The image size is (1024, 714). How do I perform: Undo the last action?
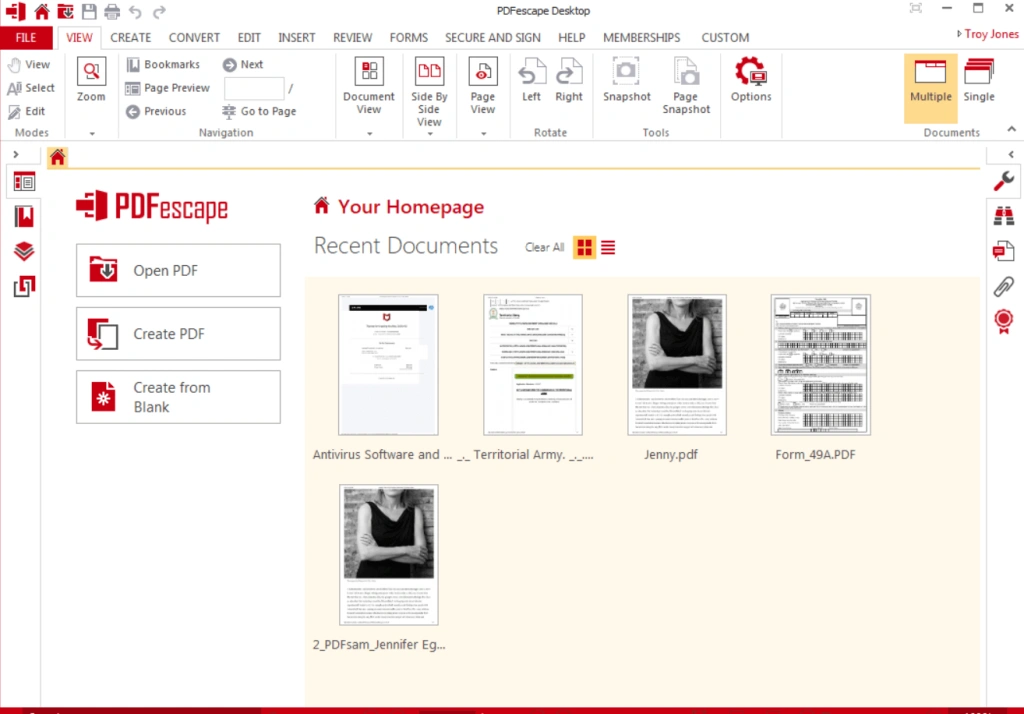click(135, 11)
